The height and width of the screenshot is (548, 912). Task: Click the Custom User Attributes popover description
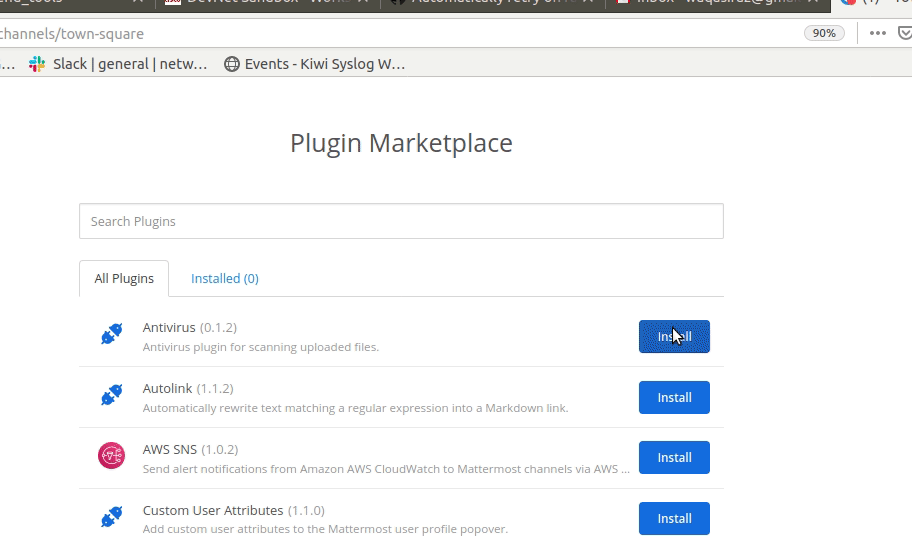pyautogui.click(x=325, y=529)
